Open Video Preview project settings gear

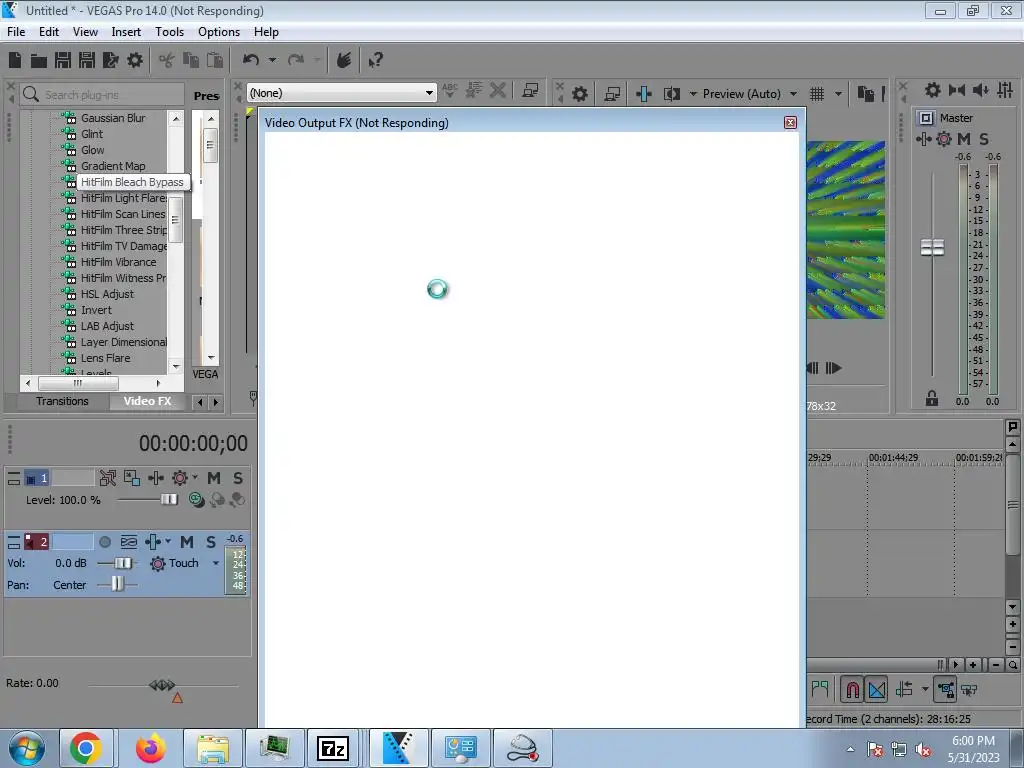pos(579,94)
